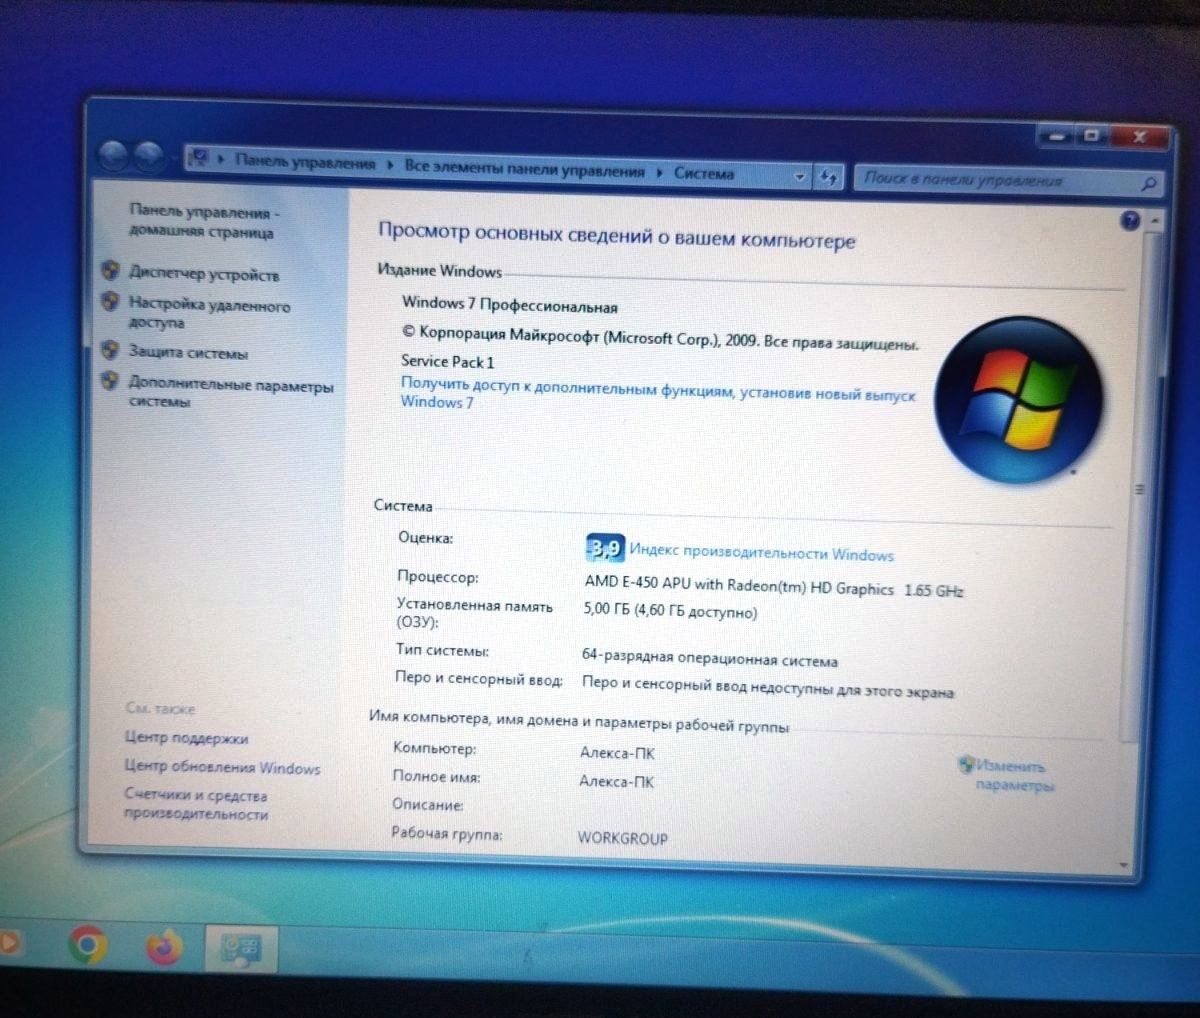Click the Service Pack 1 text
1200x1018 pixels.
(x=447, y=361)
